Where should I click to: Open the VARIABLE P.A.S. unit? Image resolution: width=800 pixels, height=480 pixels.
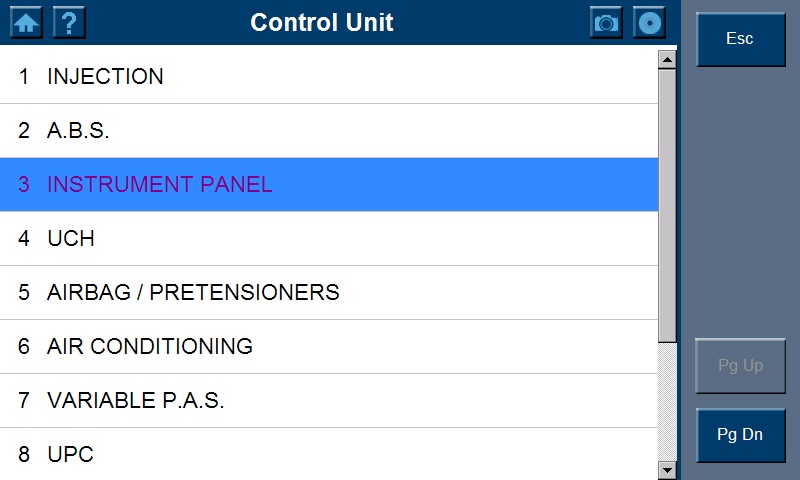(x=136, y=401)
